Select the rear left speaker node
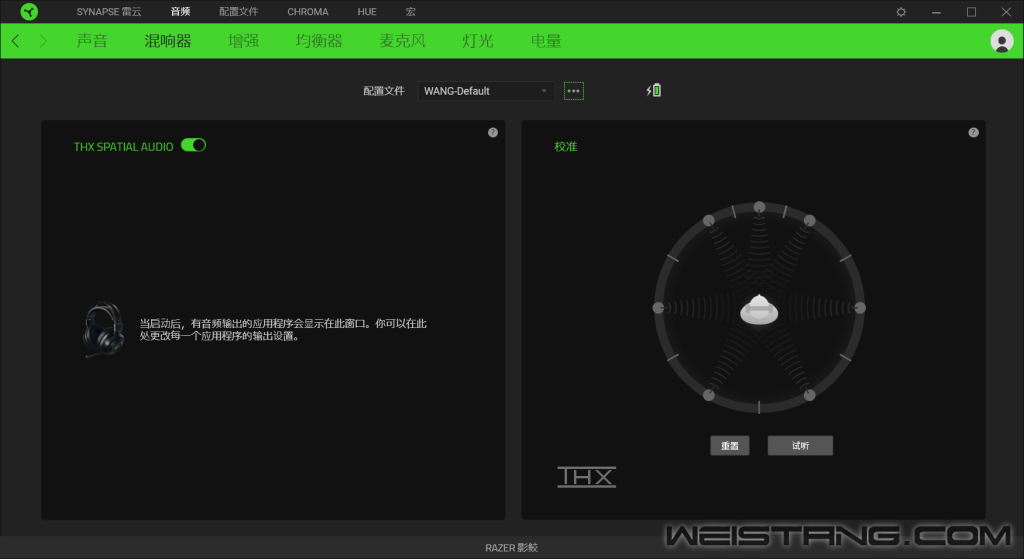 click(x=709, y=395)
